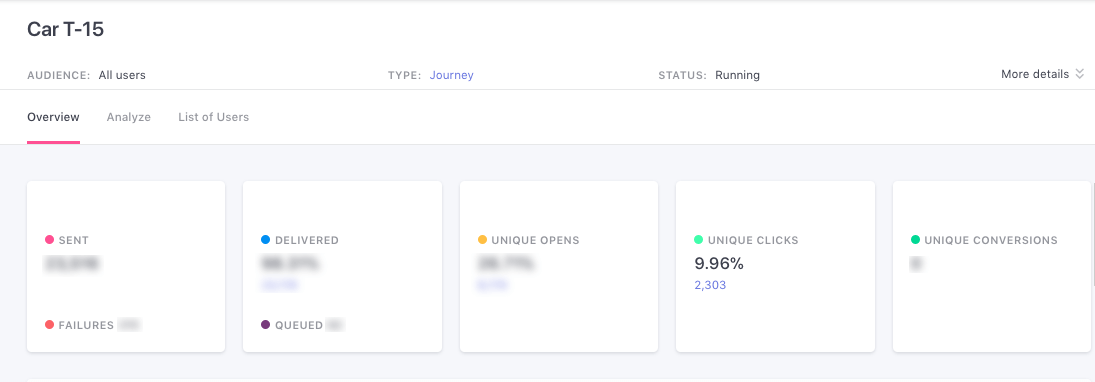
Task: Click the pink dot beside SENT
Action: pyautogui.click(x=50, y=240)
